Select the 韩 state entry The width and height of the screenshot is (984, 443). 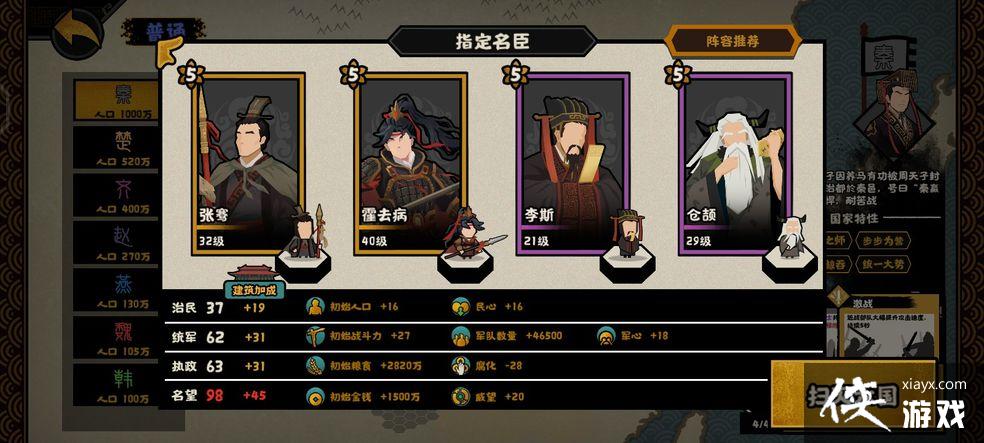pyautogui.click(x=117, y=385)
